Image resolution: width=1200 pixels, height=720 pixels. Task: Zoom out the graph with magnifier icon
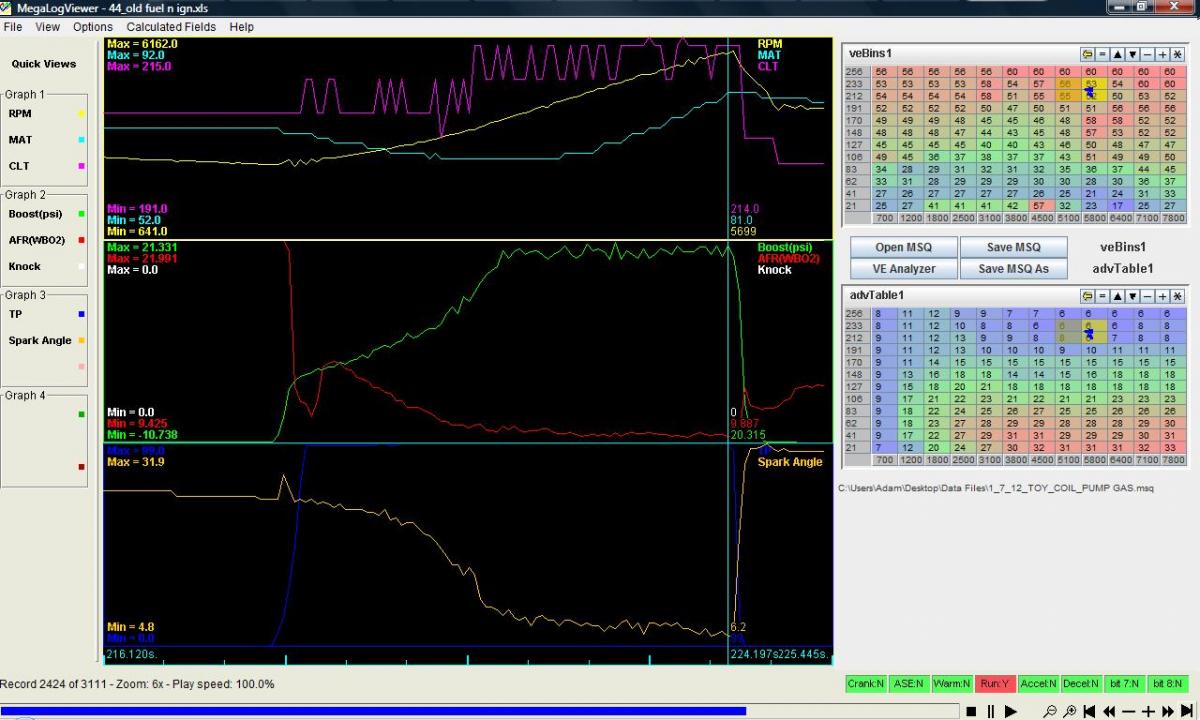coord(1050,711)
